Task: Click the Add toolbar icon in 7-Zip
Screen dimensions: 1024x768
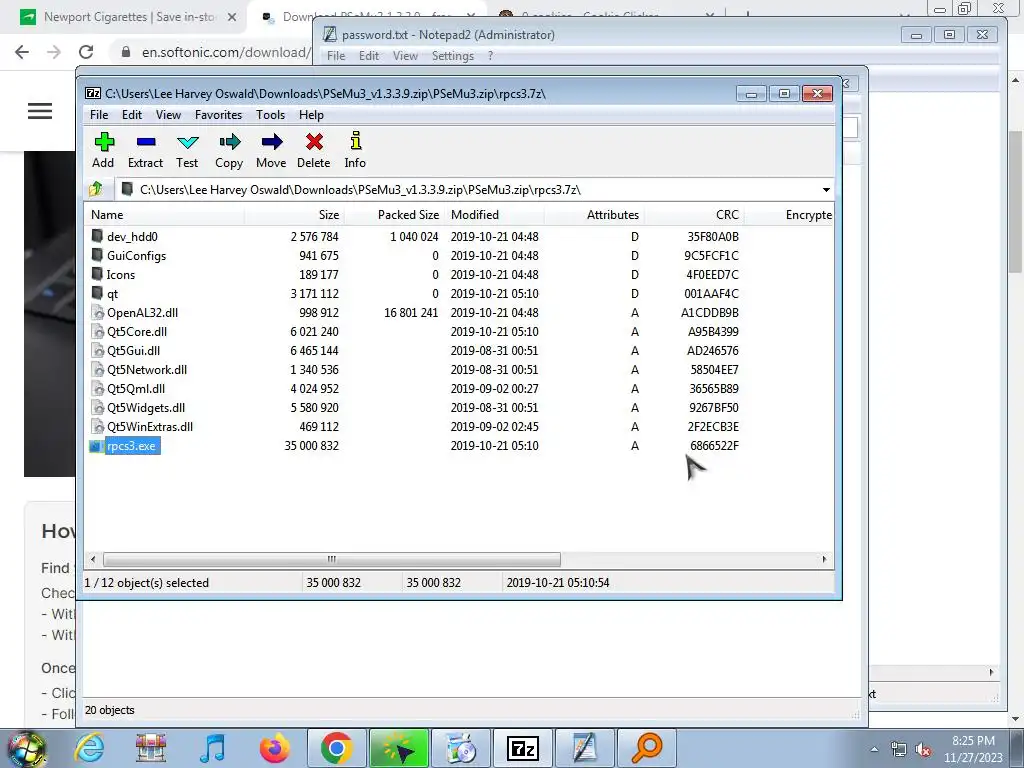Action: pos(103,151)
